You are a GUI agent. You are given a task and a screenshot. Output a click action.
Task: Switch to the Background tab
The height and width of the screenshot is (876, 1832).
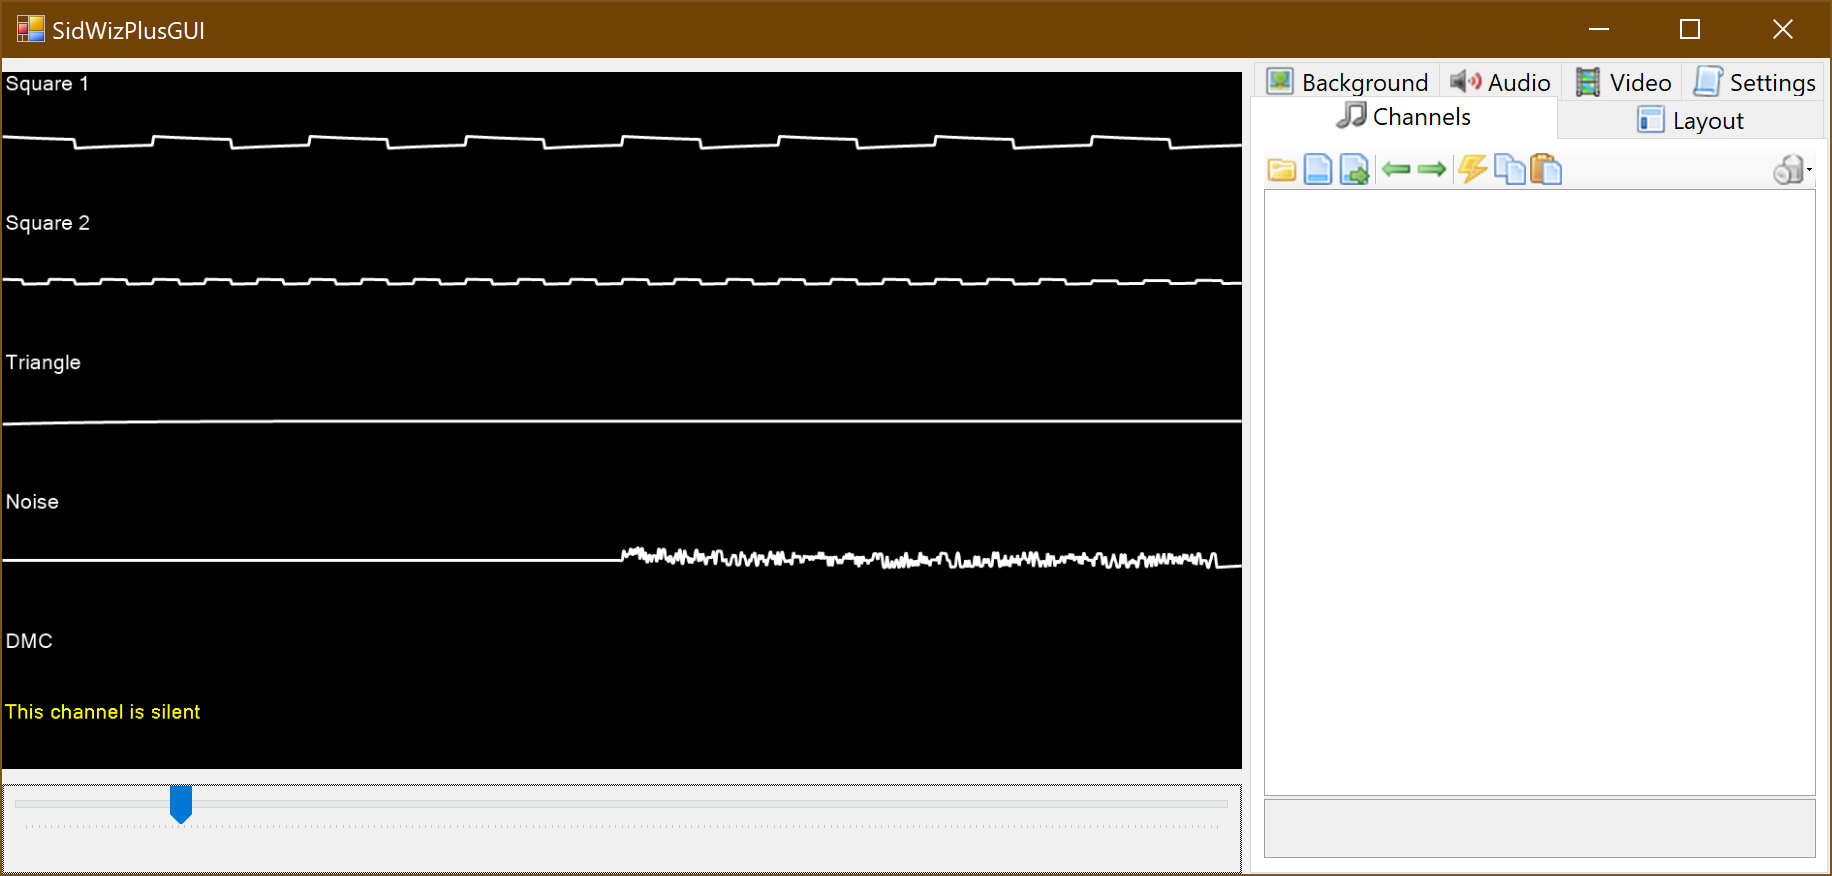click(x=1347, y=82)
